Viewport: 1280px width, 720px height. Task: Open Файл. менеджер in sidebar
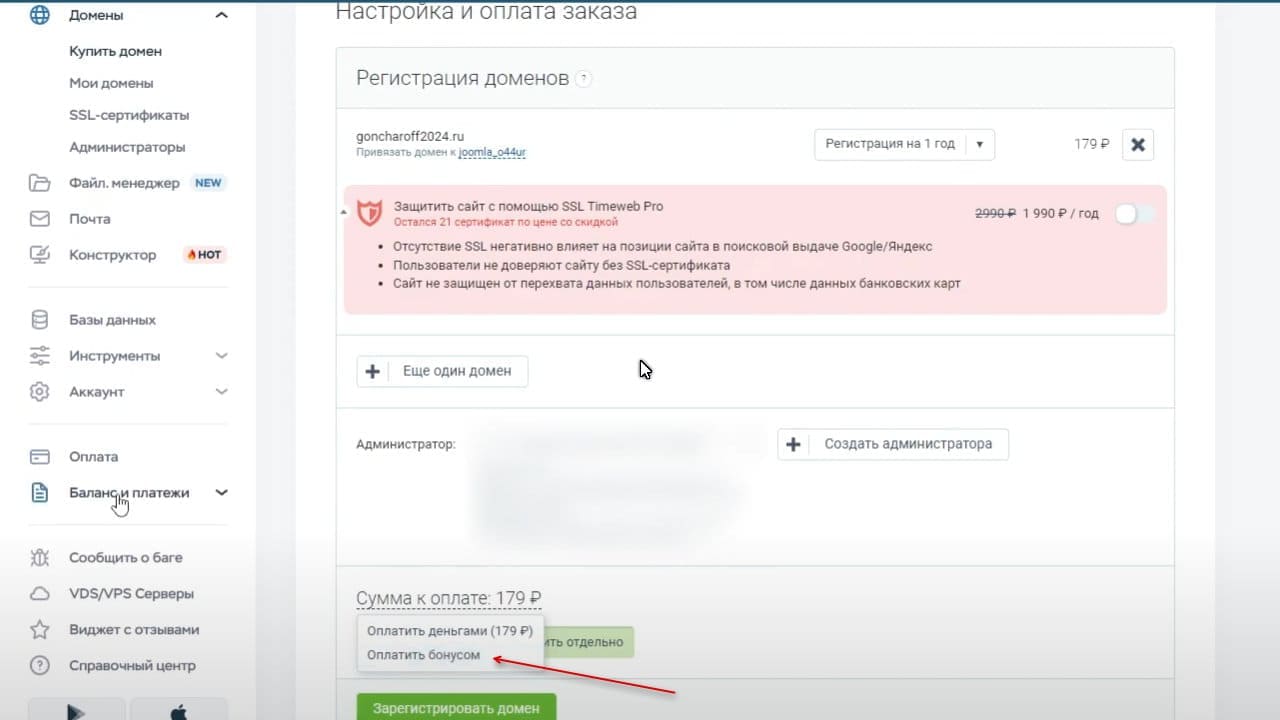pos(124,183)
